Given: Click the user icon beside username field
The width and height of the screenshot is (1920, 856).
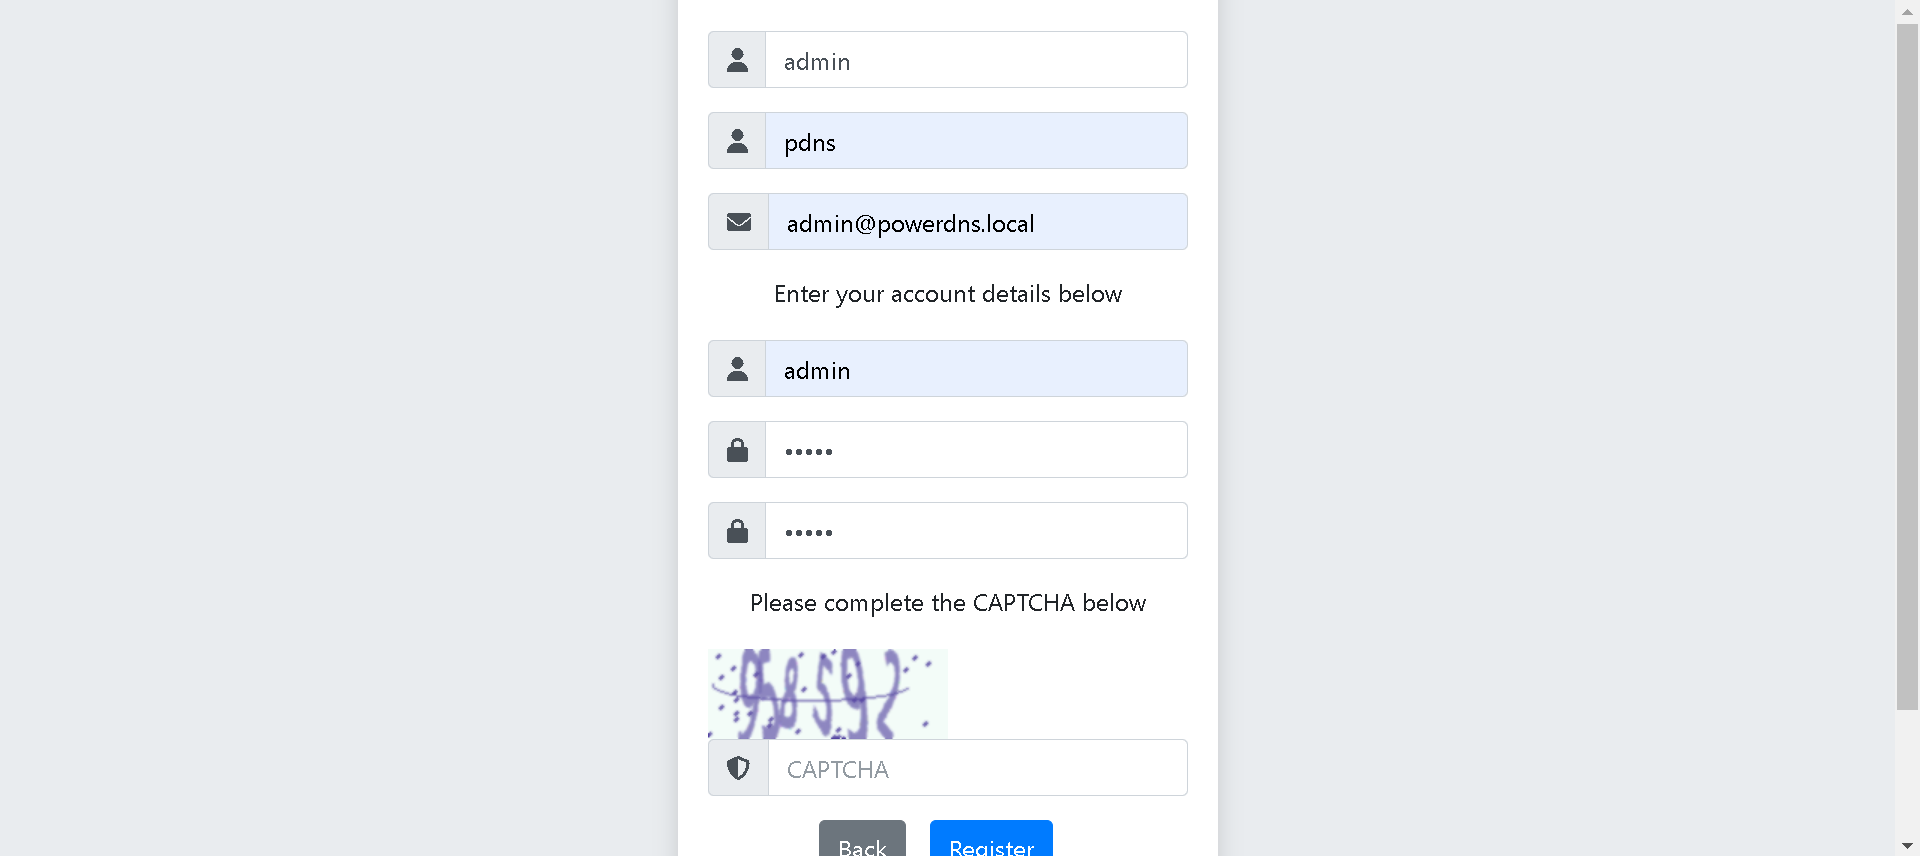Looking at the screenshot, I should (737, 369).
